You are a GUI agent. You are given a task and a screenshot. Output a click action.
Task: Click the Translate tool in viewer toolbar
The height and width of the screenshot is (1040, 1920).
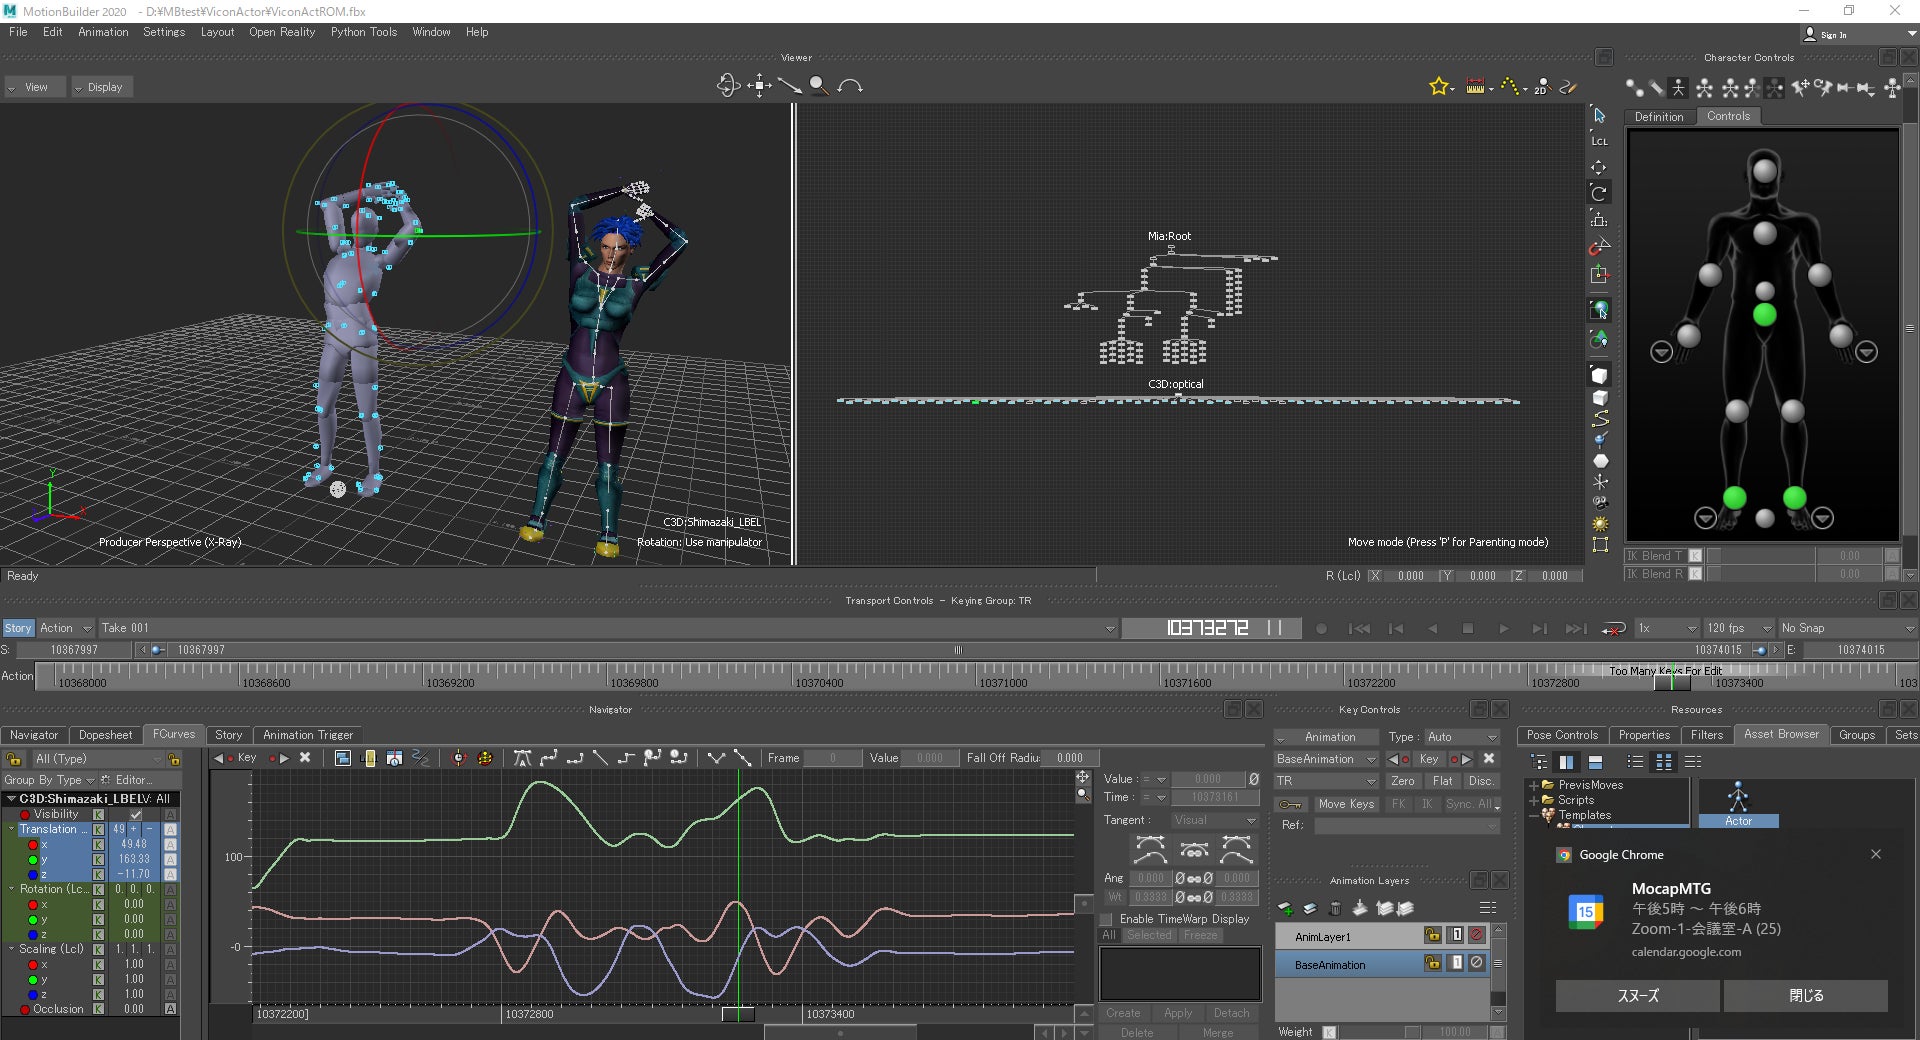(x=1598, y=167)
